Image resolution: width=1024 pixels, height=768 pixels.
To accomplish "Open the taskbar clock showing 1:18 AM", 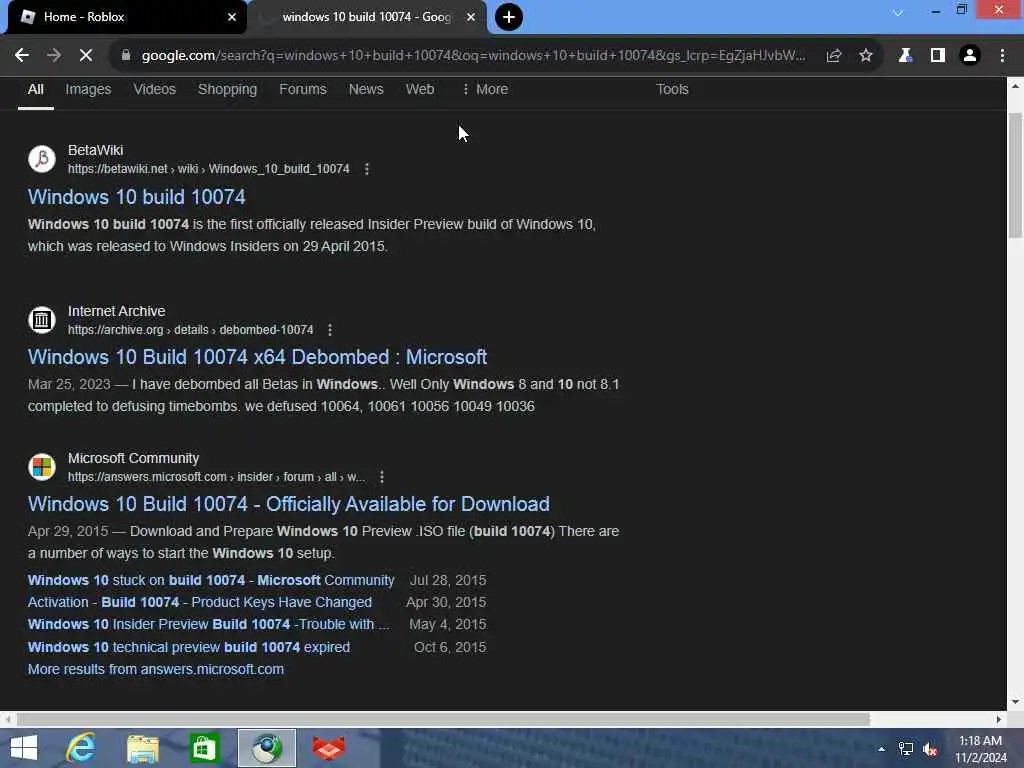I will 980,749.
